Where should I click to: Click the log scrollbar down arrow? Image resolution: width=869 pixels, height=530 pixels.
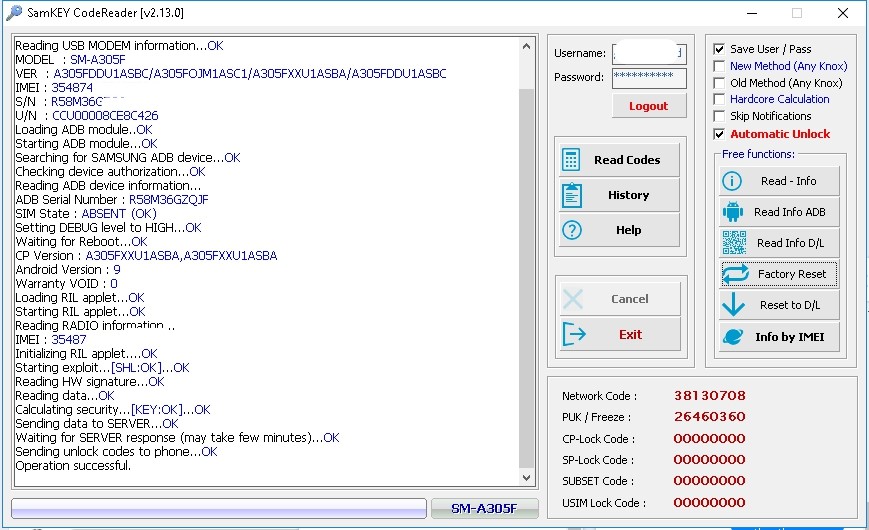tap(526, 477)
